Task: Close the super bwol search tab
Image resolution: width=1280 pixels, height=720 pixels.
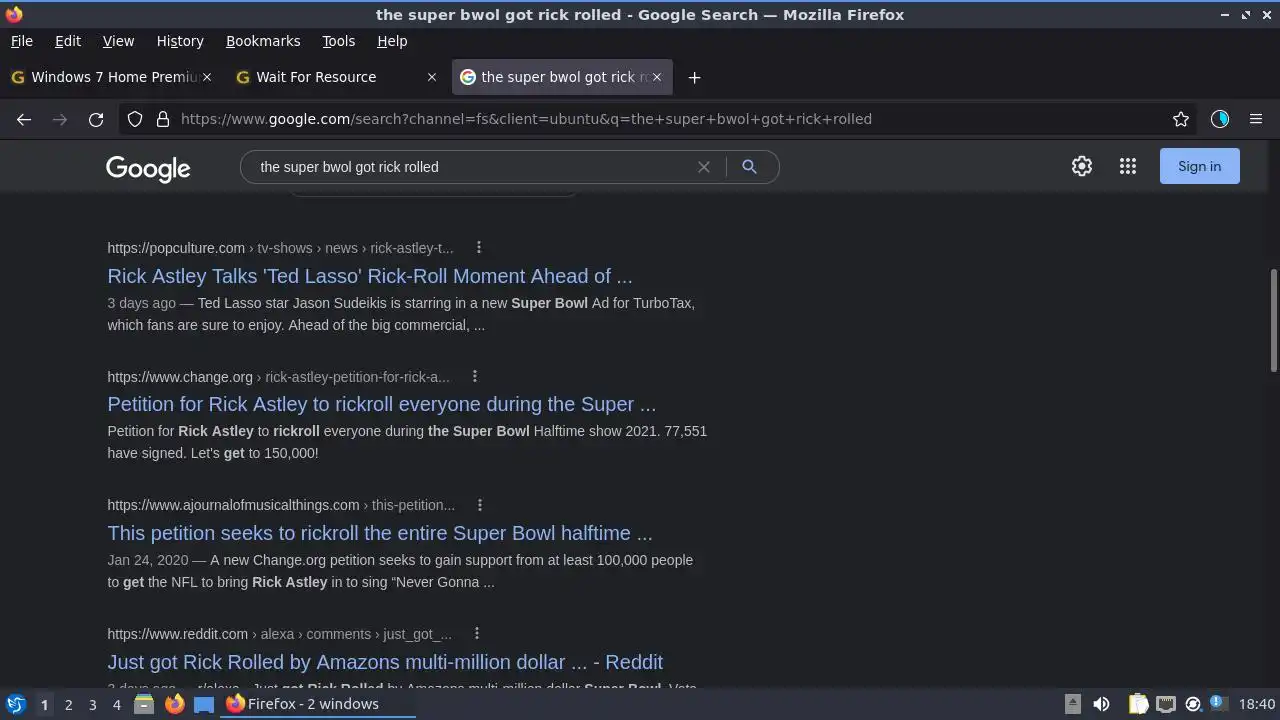Action: click(657, 77)
